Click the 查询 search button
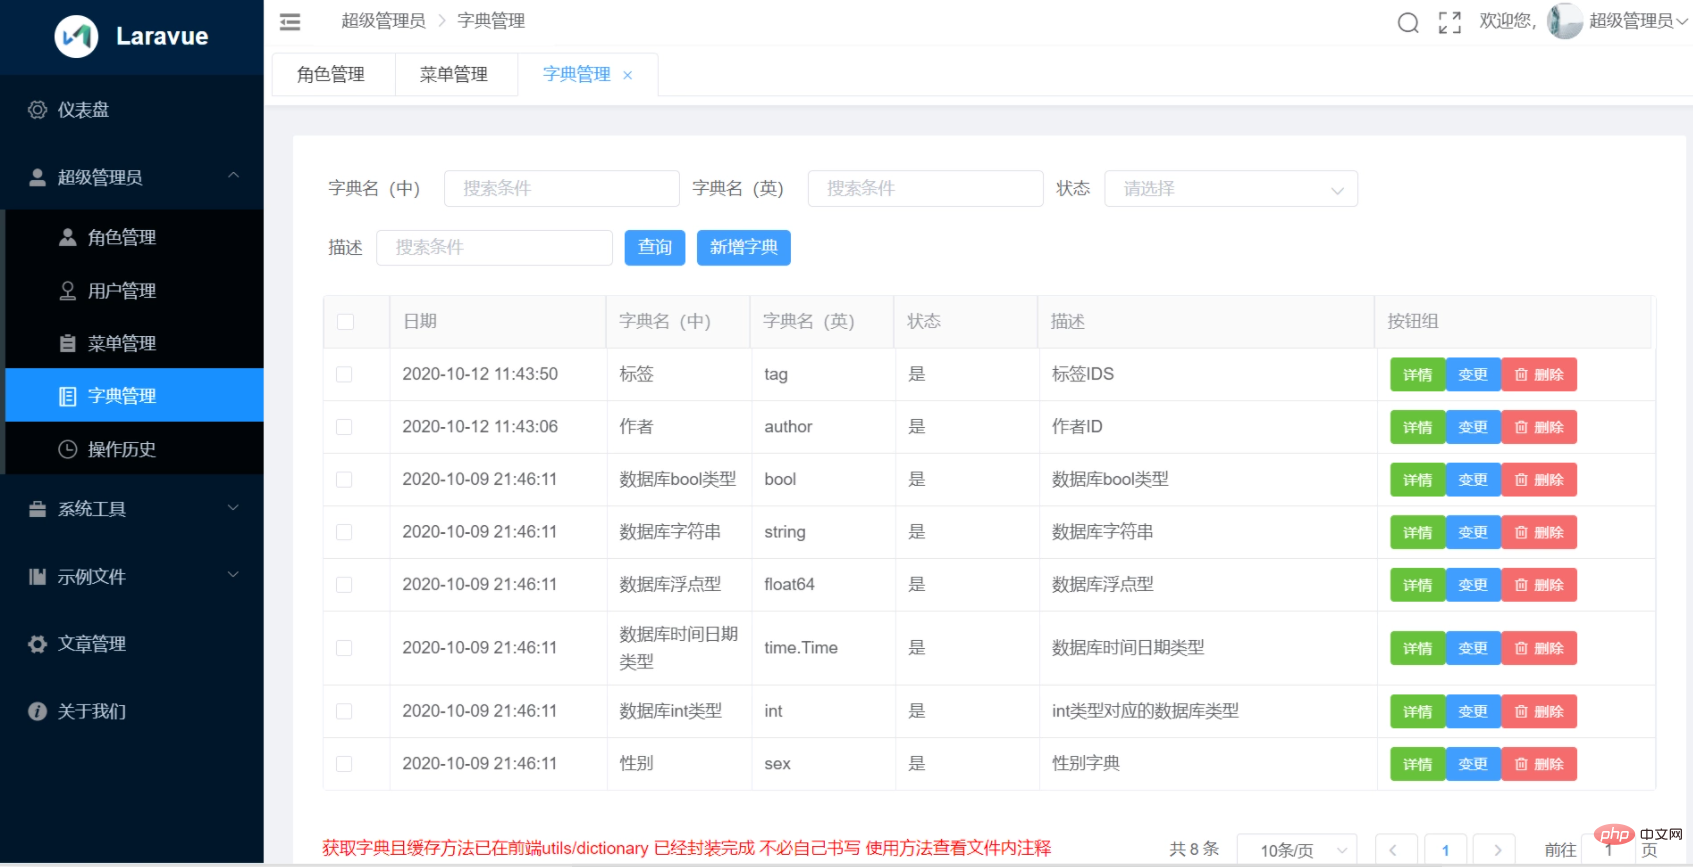Image resolution: width=1693 pixels, height=867 pixels. [654, 248]
